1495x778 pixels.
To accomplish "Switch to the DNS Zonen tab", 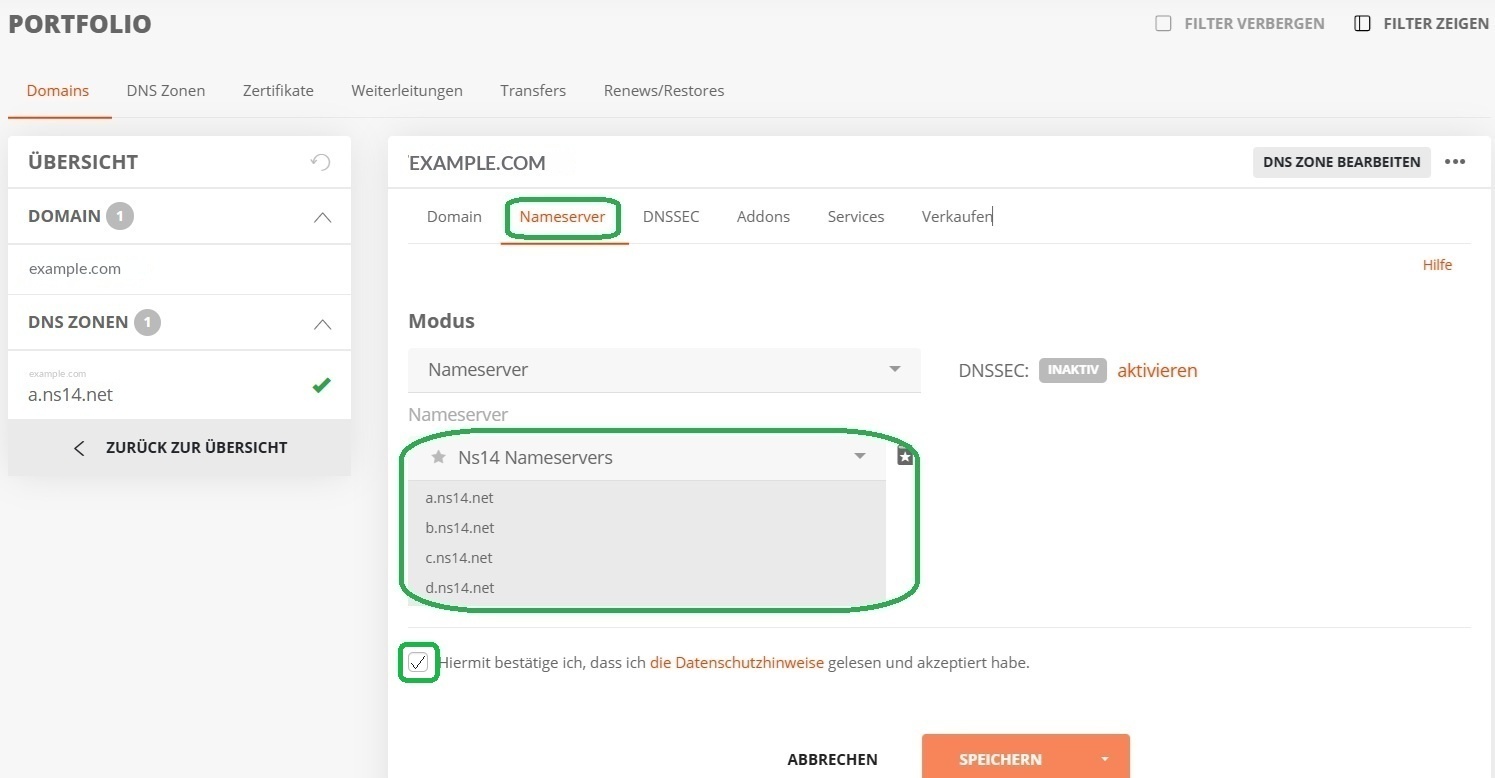I will click(x=166, y=90).
